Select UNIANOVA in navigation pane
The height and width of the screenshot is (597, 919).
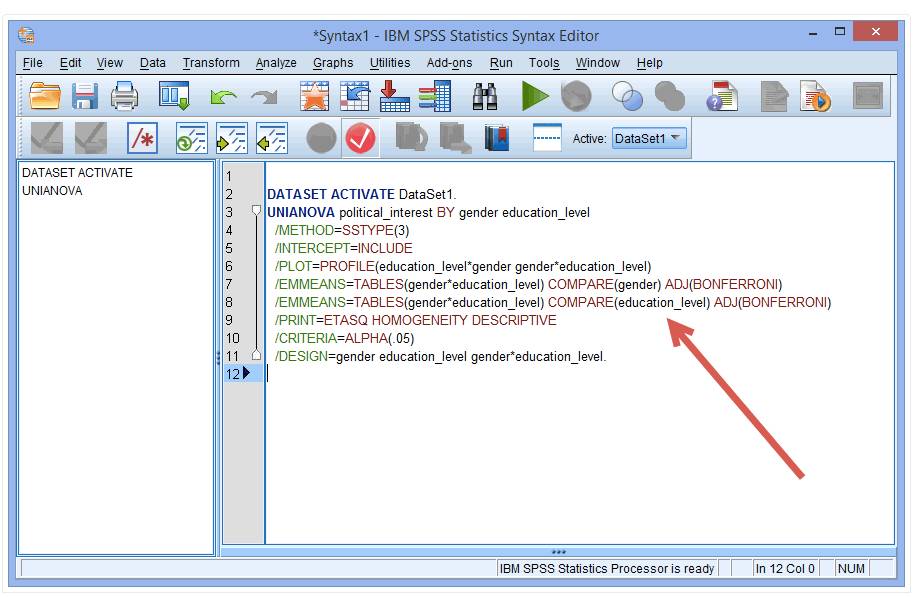point(52,190)
